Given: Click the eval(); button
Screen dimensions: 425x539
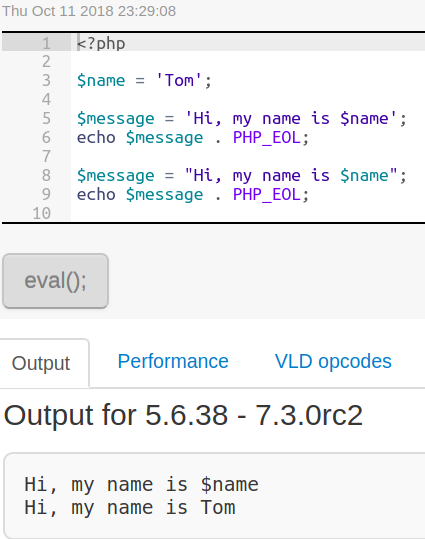Looking at the screenshot, I should pyautogui.click(x=56, y=281).
